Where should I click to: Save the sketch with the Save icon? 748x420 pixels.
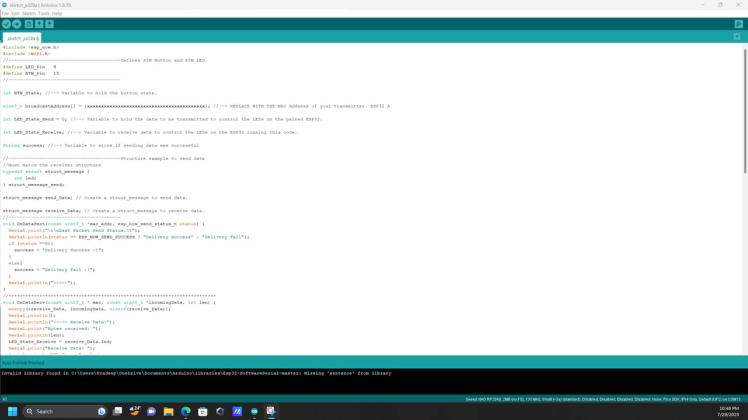(x=49, y=24)
